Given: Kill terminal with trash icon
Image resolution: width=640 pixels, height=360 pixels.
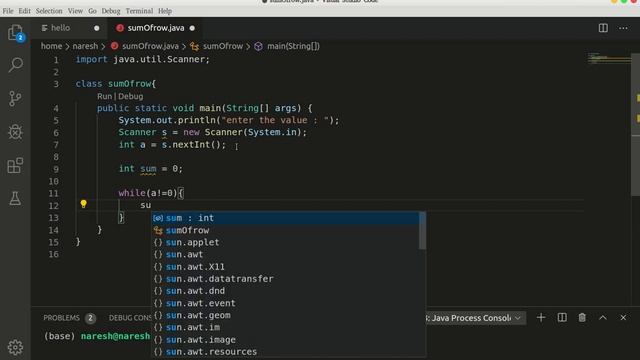Looking at the screenshot, I should 582,318.
